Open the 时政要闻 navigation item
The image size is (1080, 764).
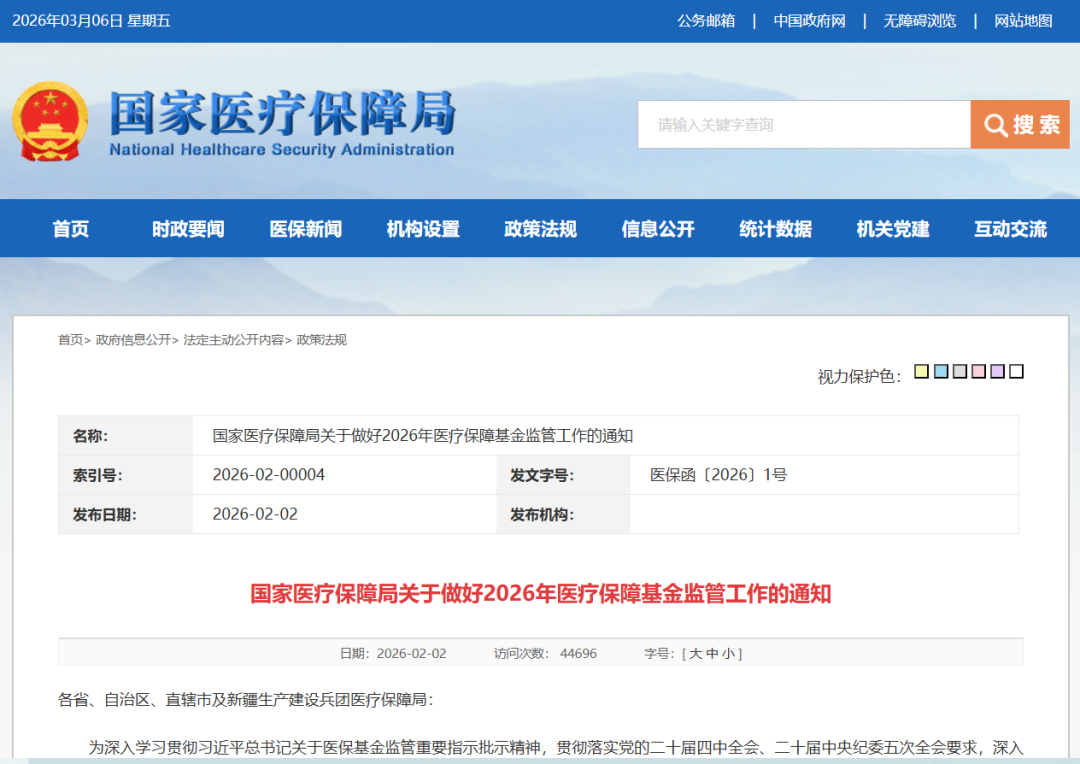pyautogui.click(x=188, y=229)
